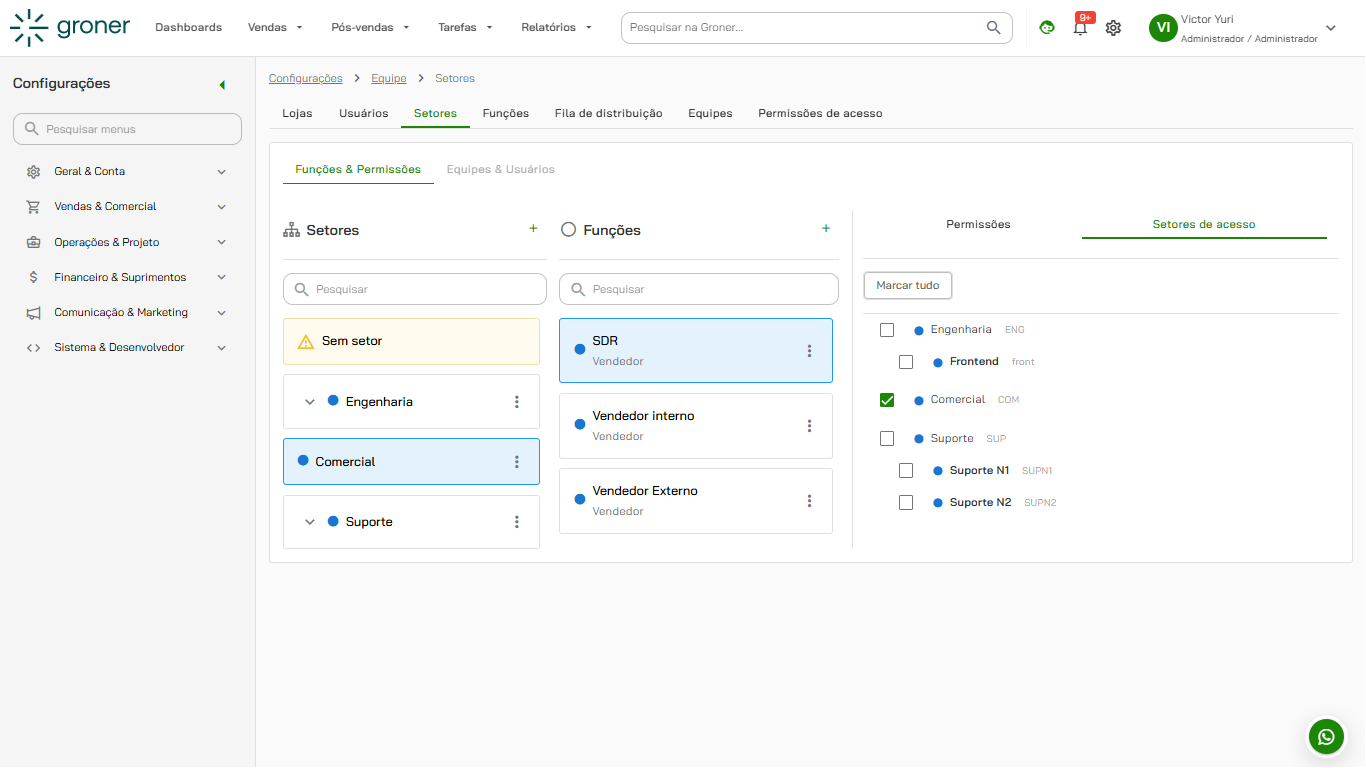Open the settings gear in top bar

pyautogui.click(x=1113, y=28)
